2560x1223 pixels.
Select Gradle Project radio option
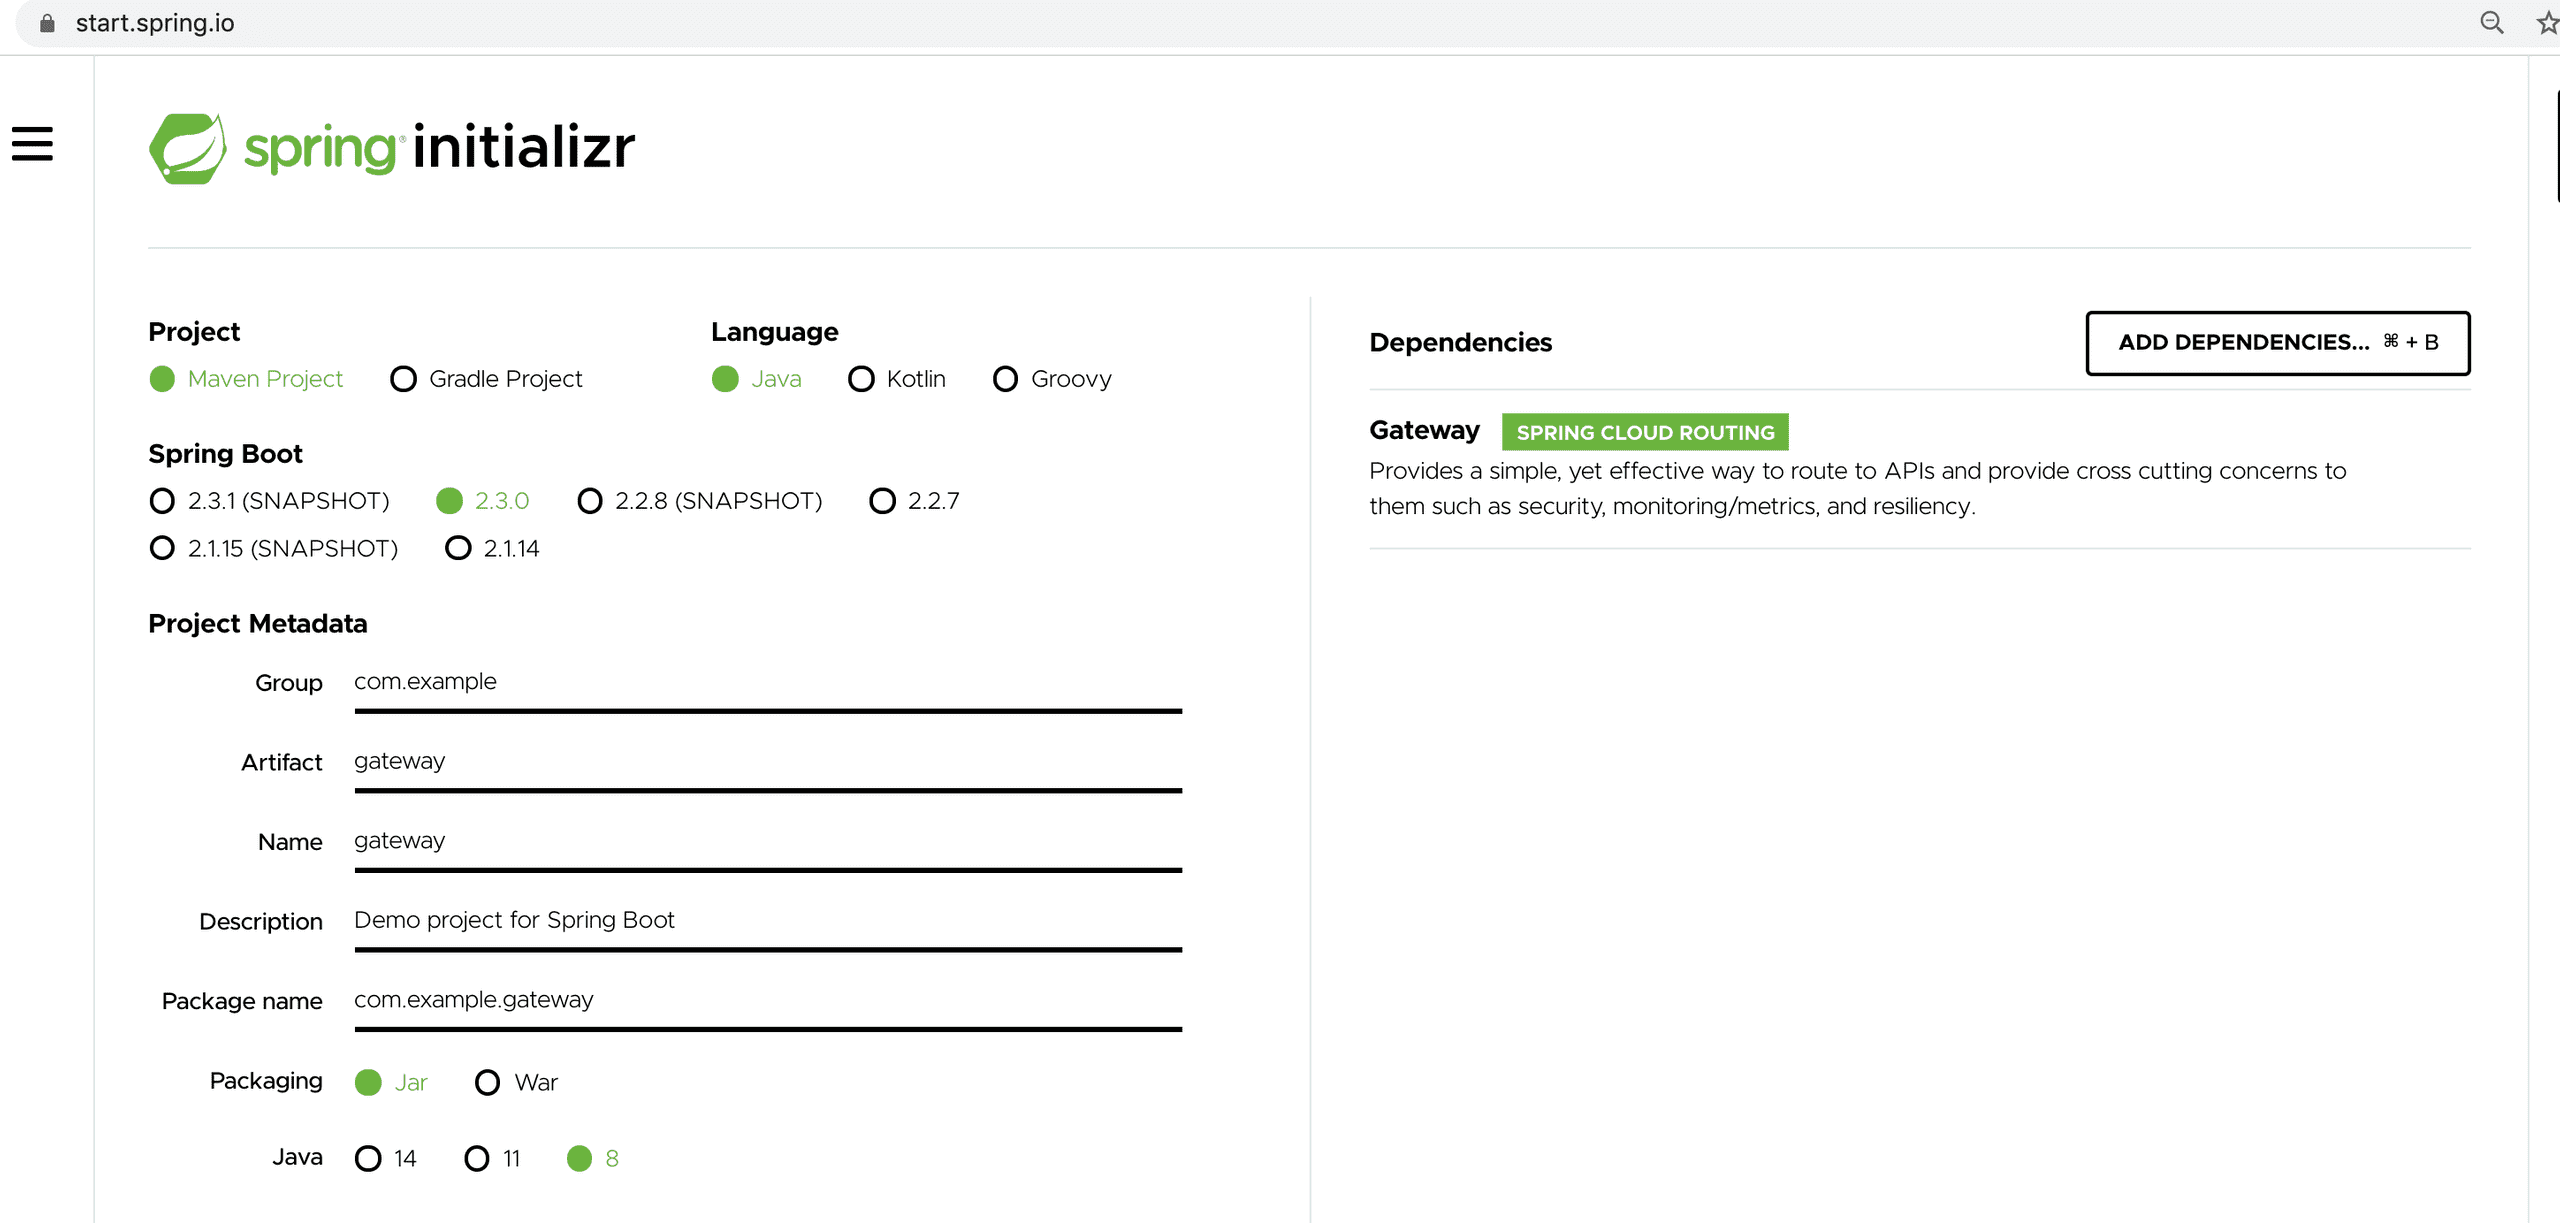[486, 379]
